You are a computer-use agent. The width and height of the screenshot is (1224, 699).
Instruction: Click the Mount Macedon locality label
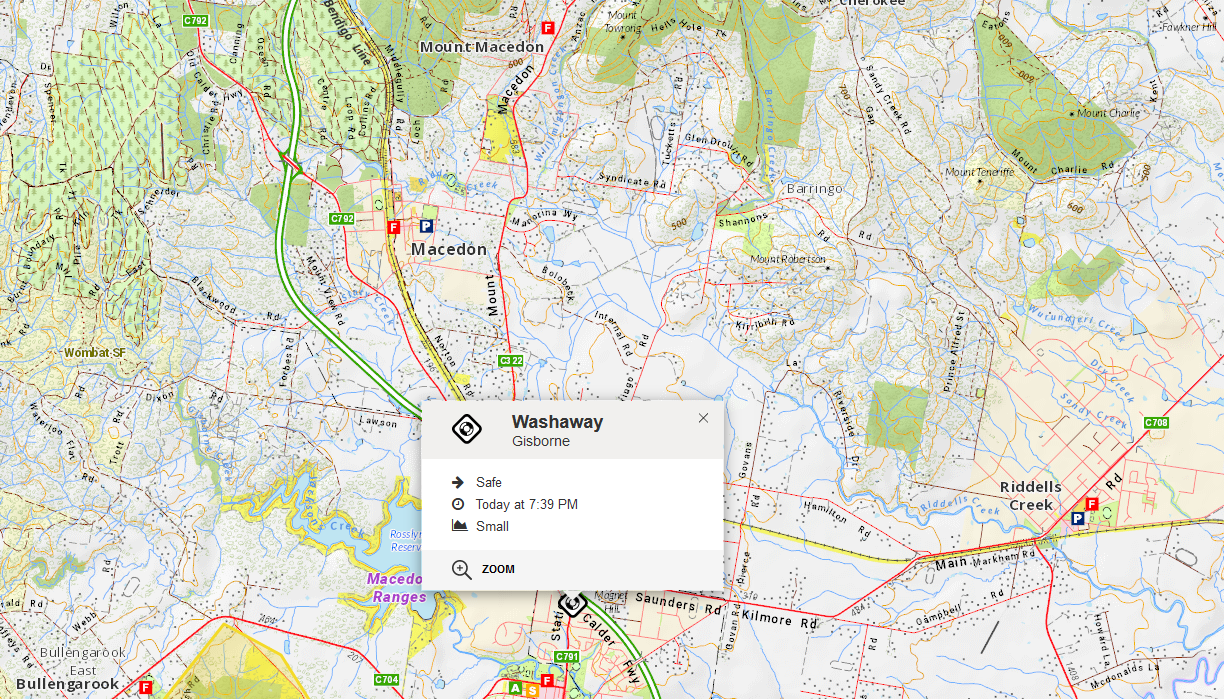[x=482, y=47]
